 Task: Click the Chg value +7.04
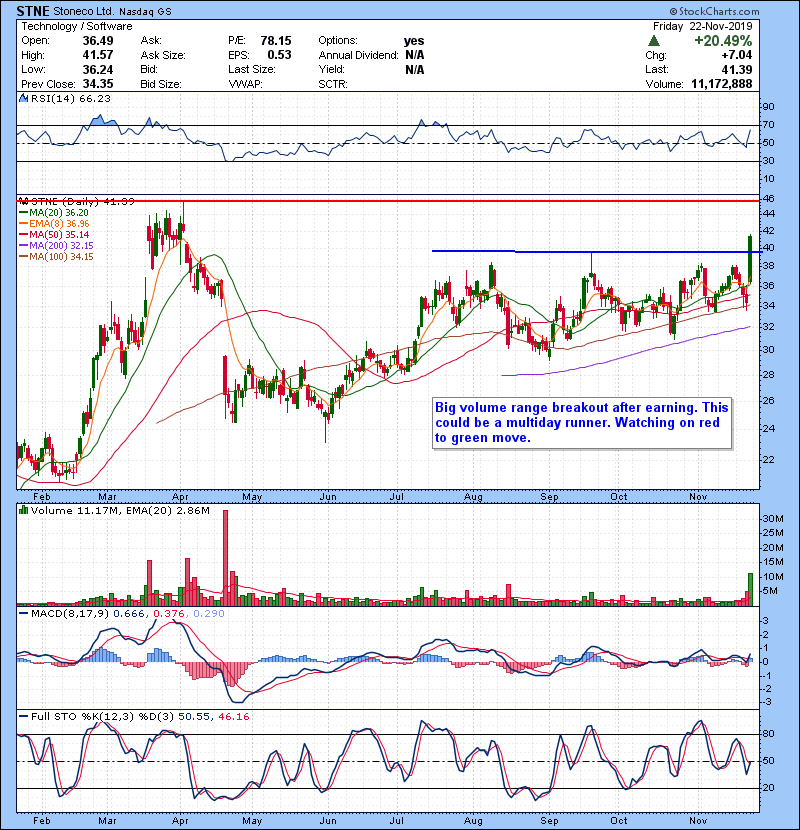[736, 55]
